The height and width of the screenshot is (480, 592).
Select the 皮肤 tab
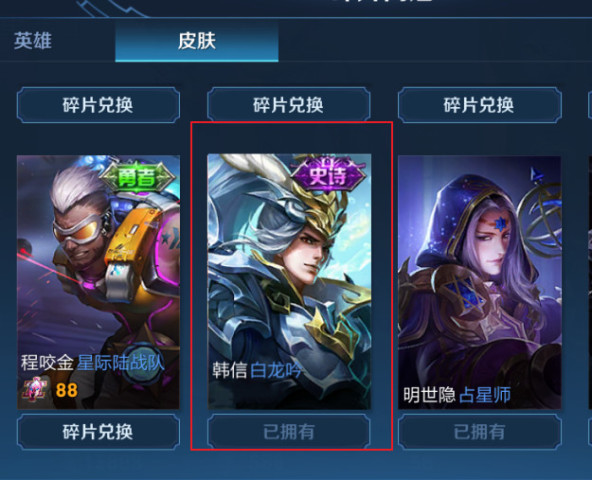pos(197,41)
